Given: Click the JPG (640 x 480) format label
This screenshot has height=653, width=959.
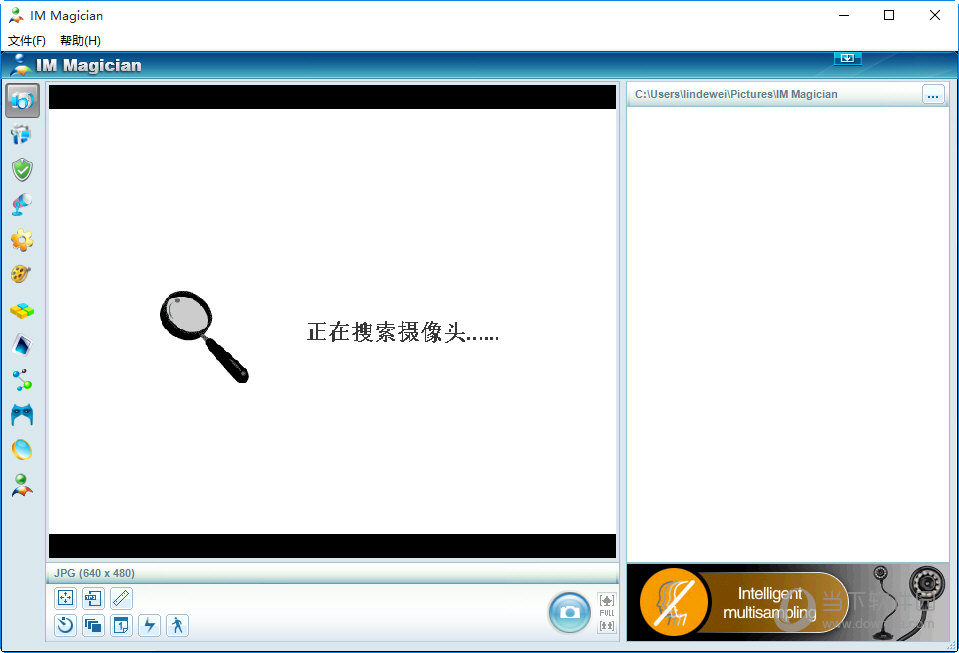Looking at the screenshot, I should click(94, 574).
